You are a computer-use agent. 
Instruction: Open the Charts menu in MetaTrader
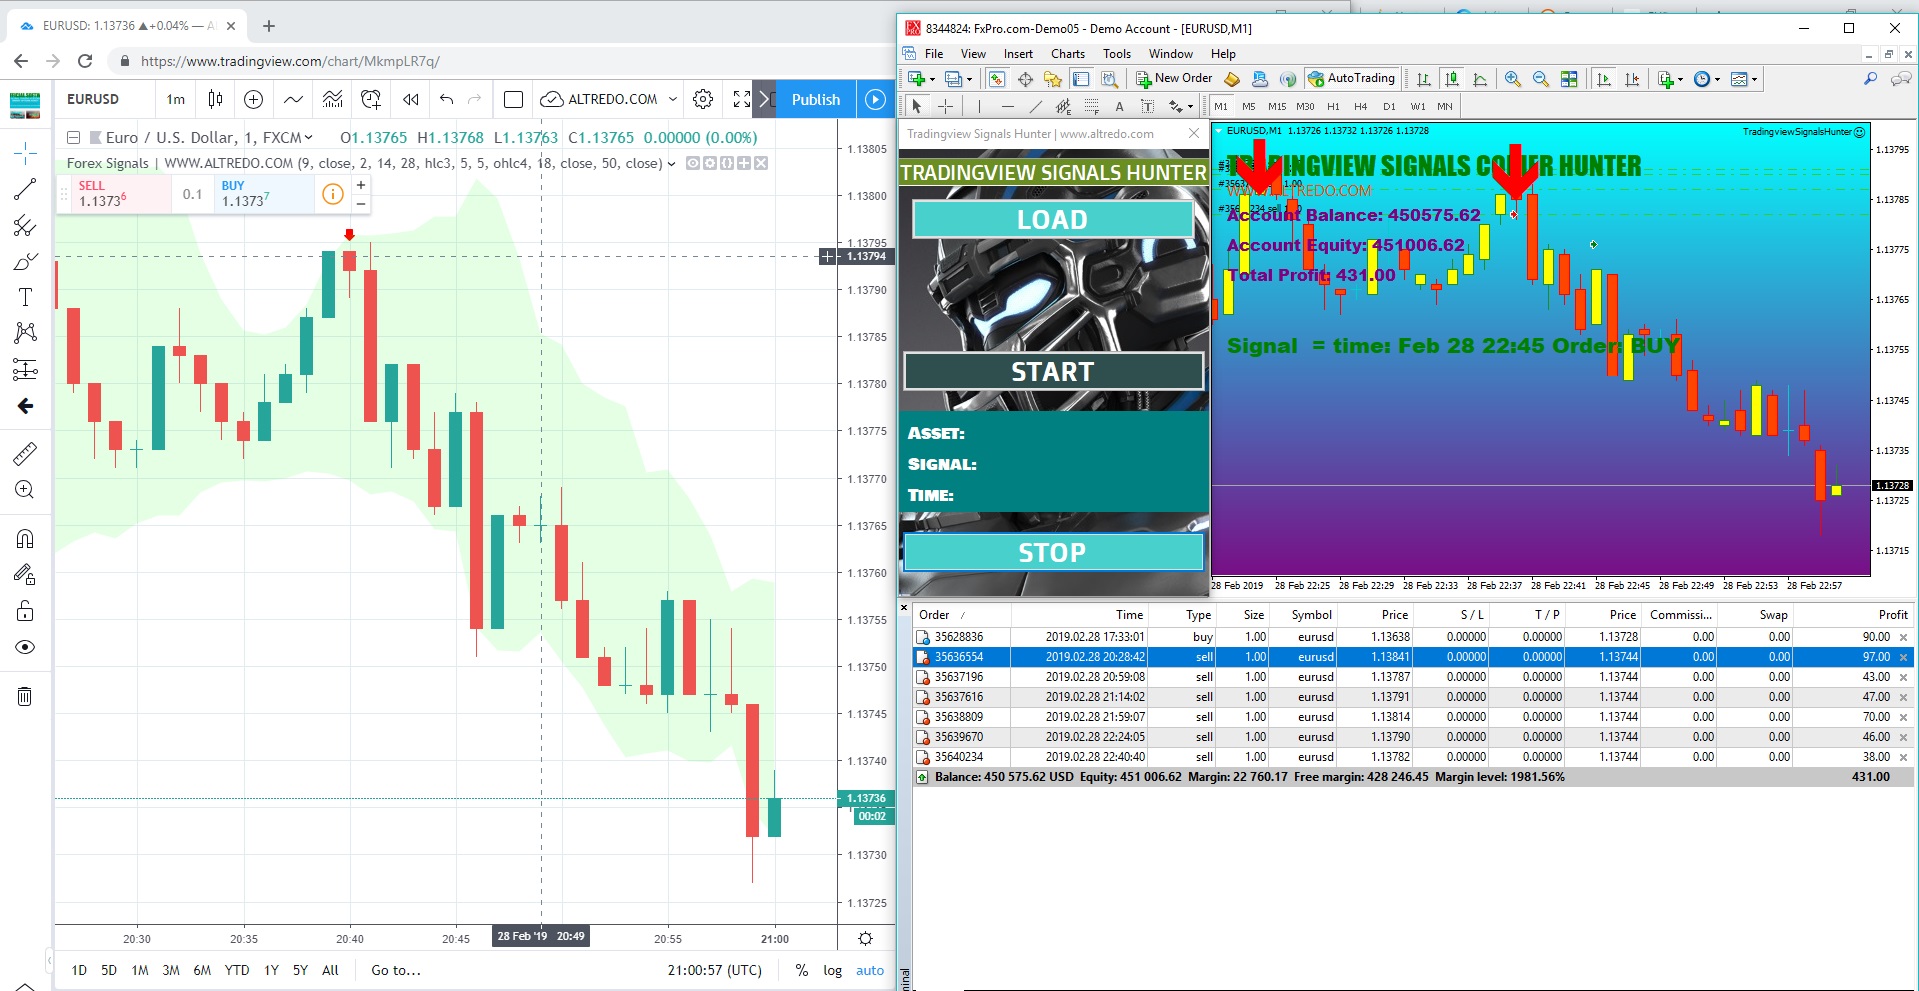tap(1068, 54)
